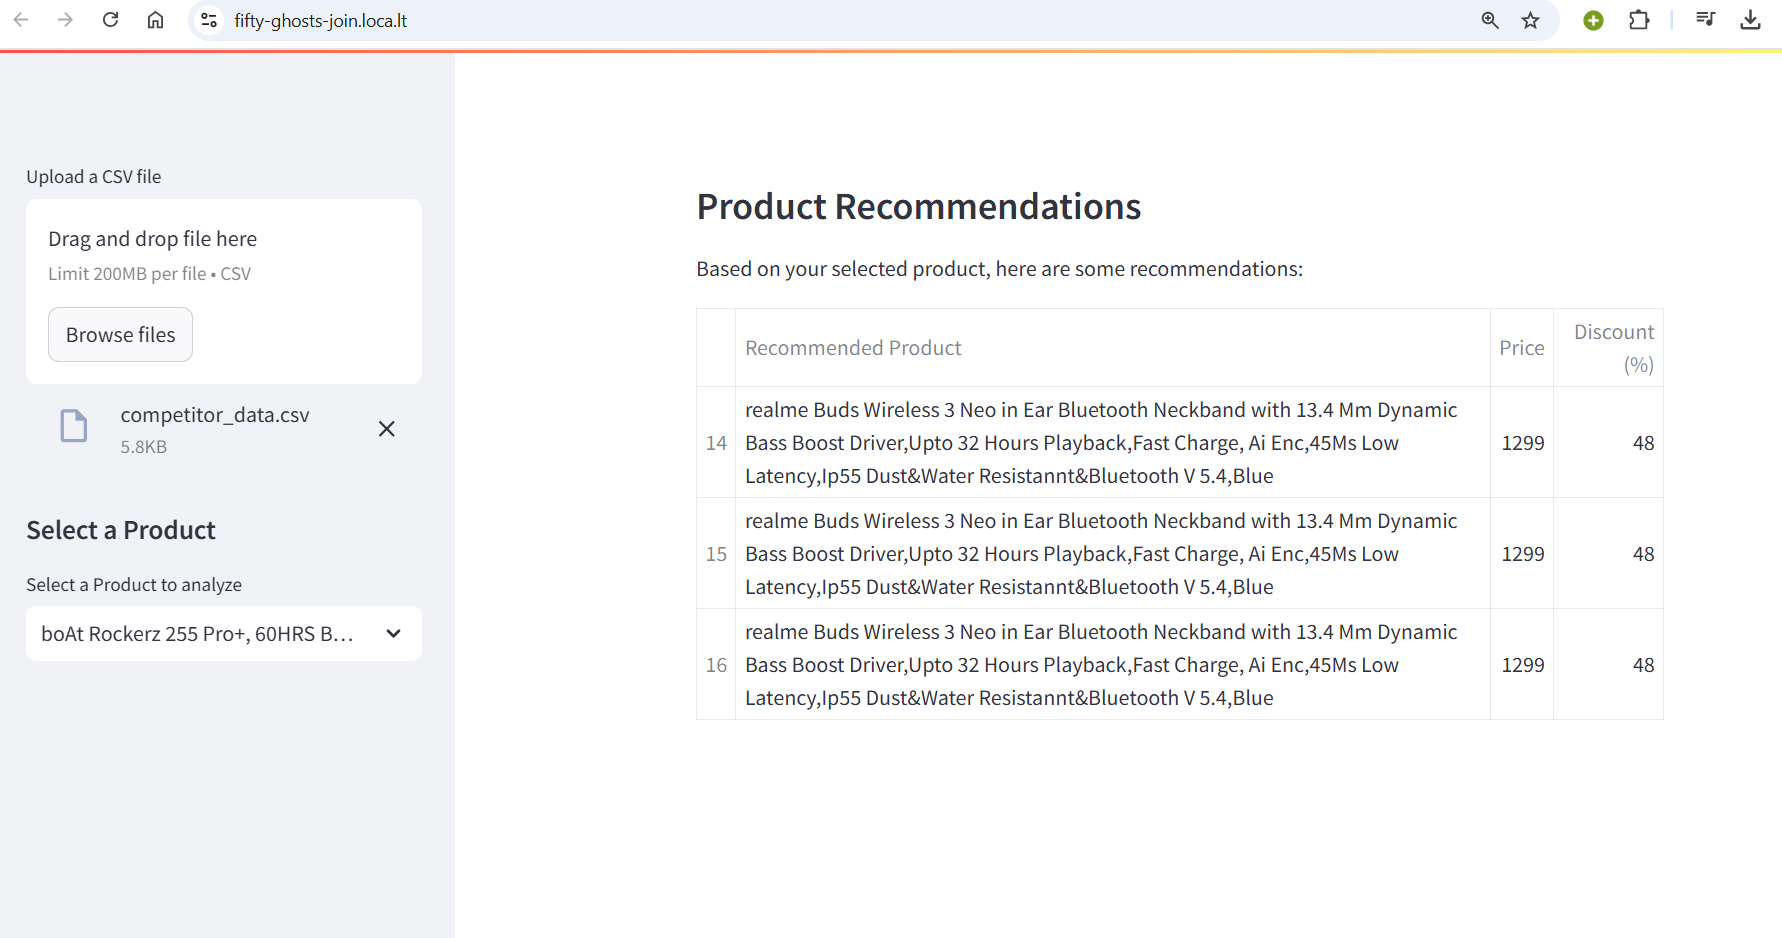Open the extensions puzzle icon
Image resolution: width=1782 pixels, height=938 pixels.
[1639, 20]
